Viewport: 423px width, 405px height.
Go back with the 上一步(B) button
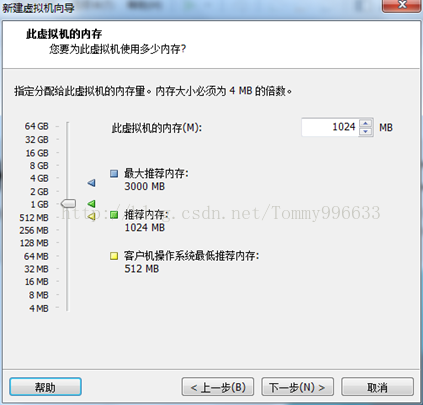tap(218, 387)
